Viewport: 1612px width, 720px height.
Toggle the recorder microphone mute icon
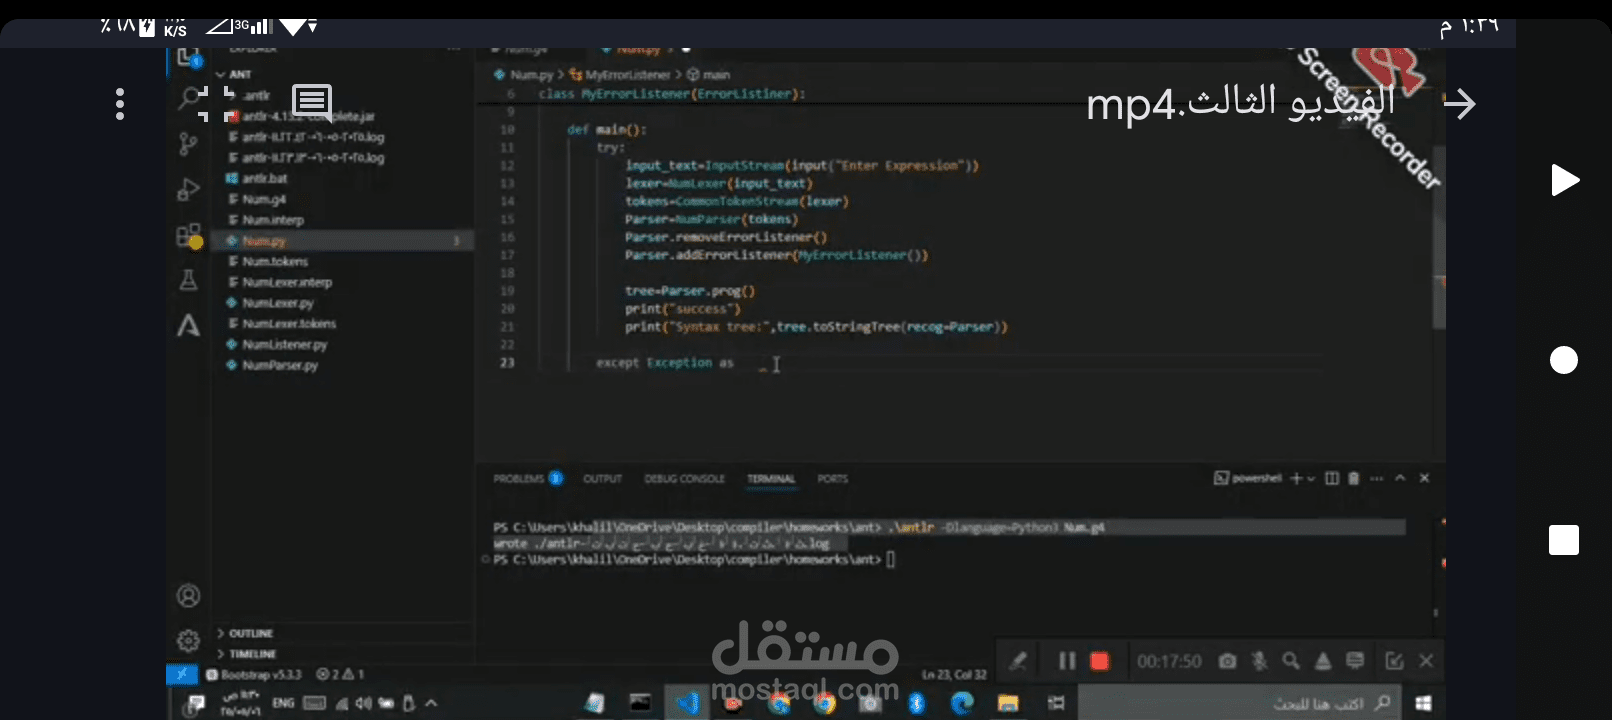(x=1260, y=661)
